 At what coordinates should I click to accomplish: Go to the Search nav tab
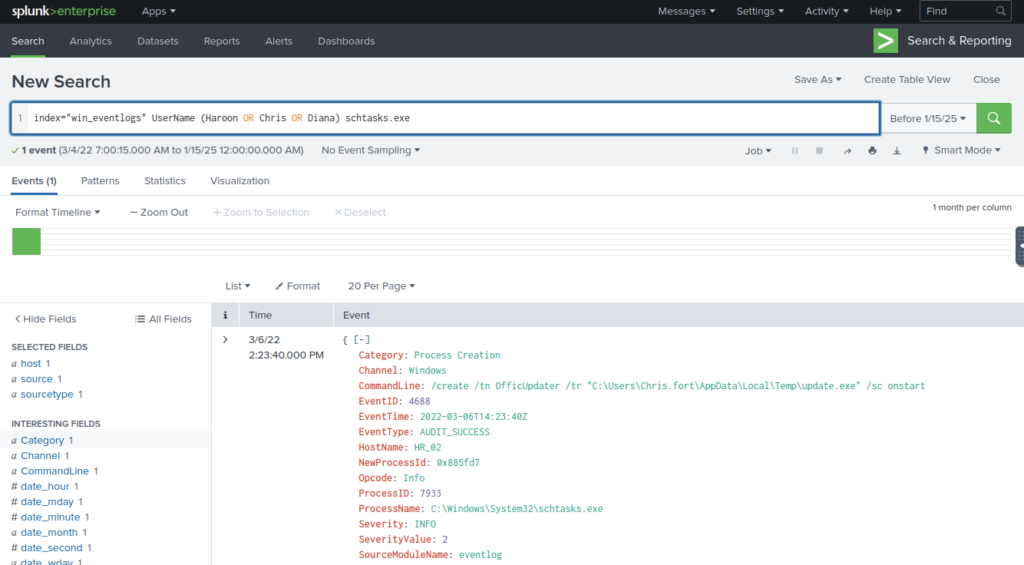tap(27, 41)
